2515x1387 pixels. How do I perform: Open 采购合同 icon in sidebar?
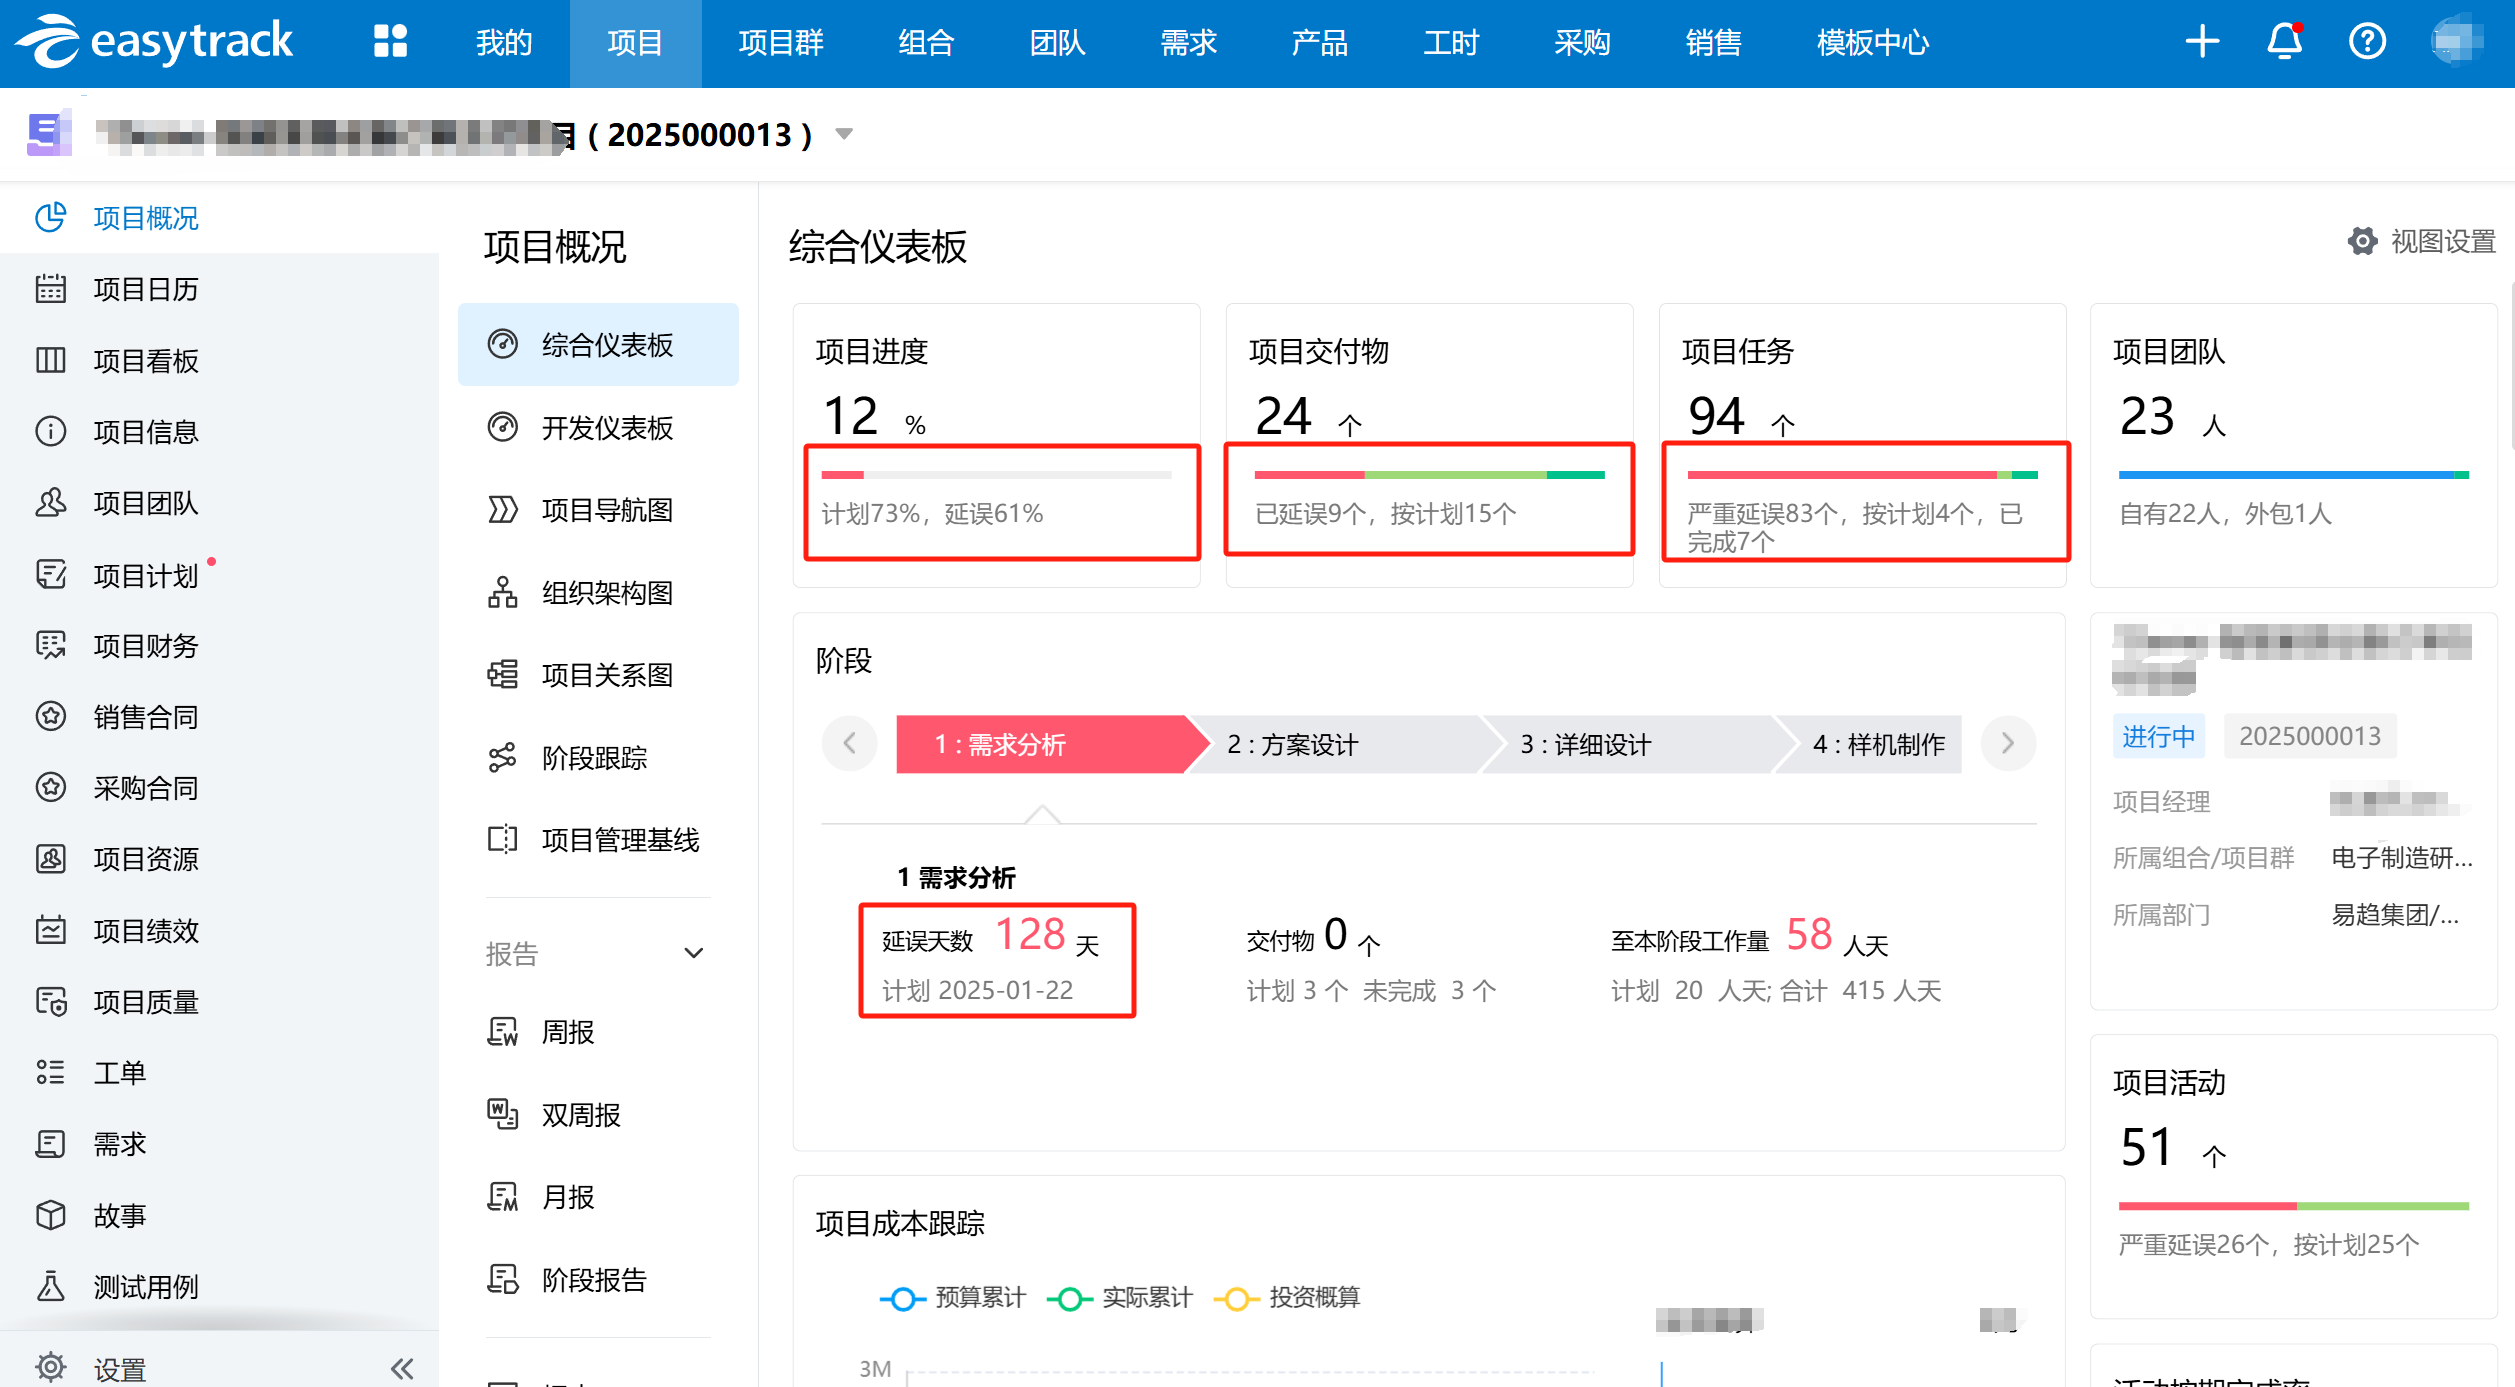[x=51, y=787]
